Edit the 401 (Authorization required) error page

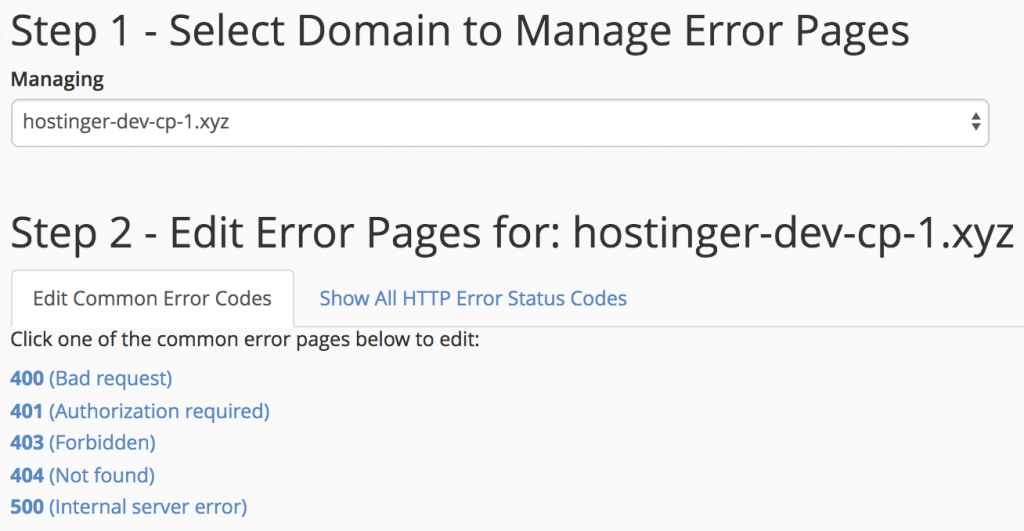140,411
